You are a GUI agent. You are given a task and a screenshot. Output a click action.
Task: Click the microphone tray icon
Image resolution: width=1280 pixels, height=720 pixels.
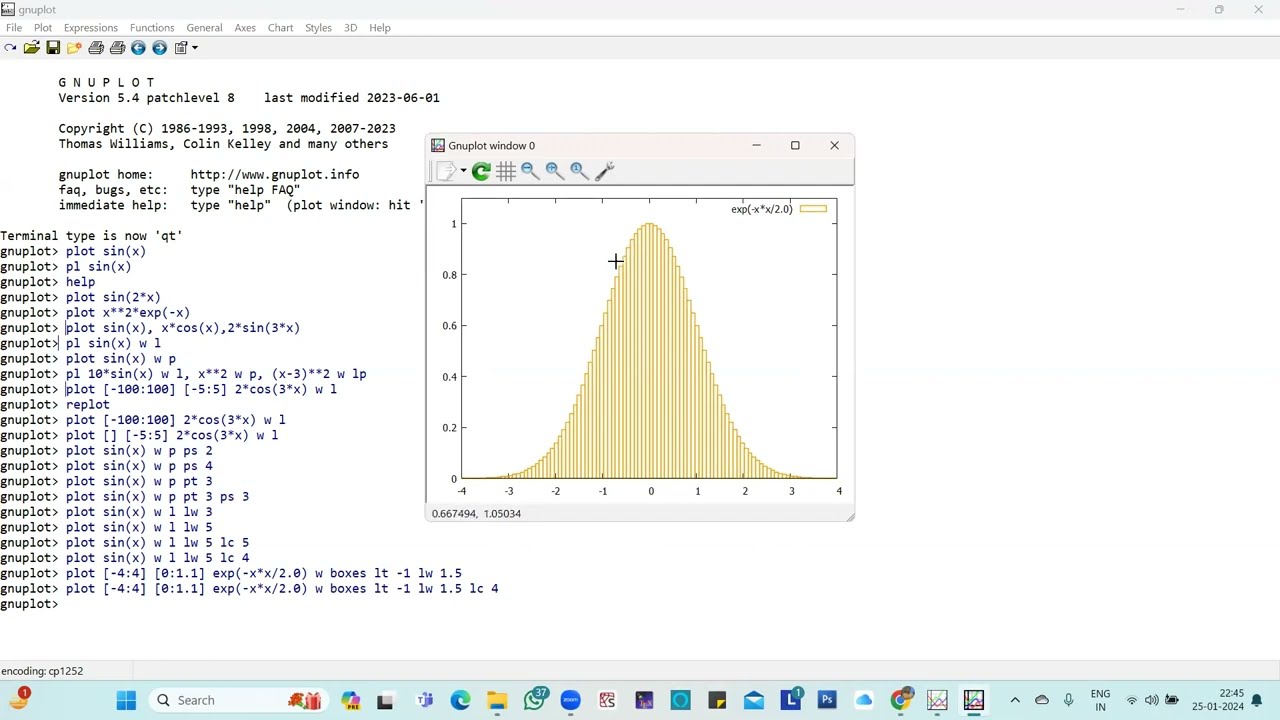1069,700
